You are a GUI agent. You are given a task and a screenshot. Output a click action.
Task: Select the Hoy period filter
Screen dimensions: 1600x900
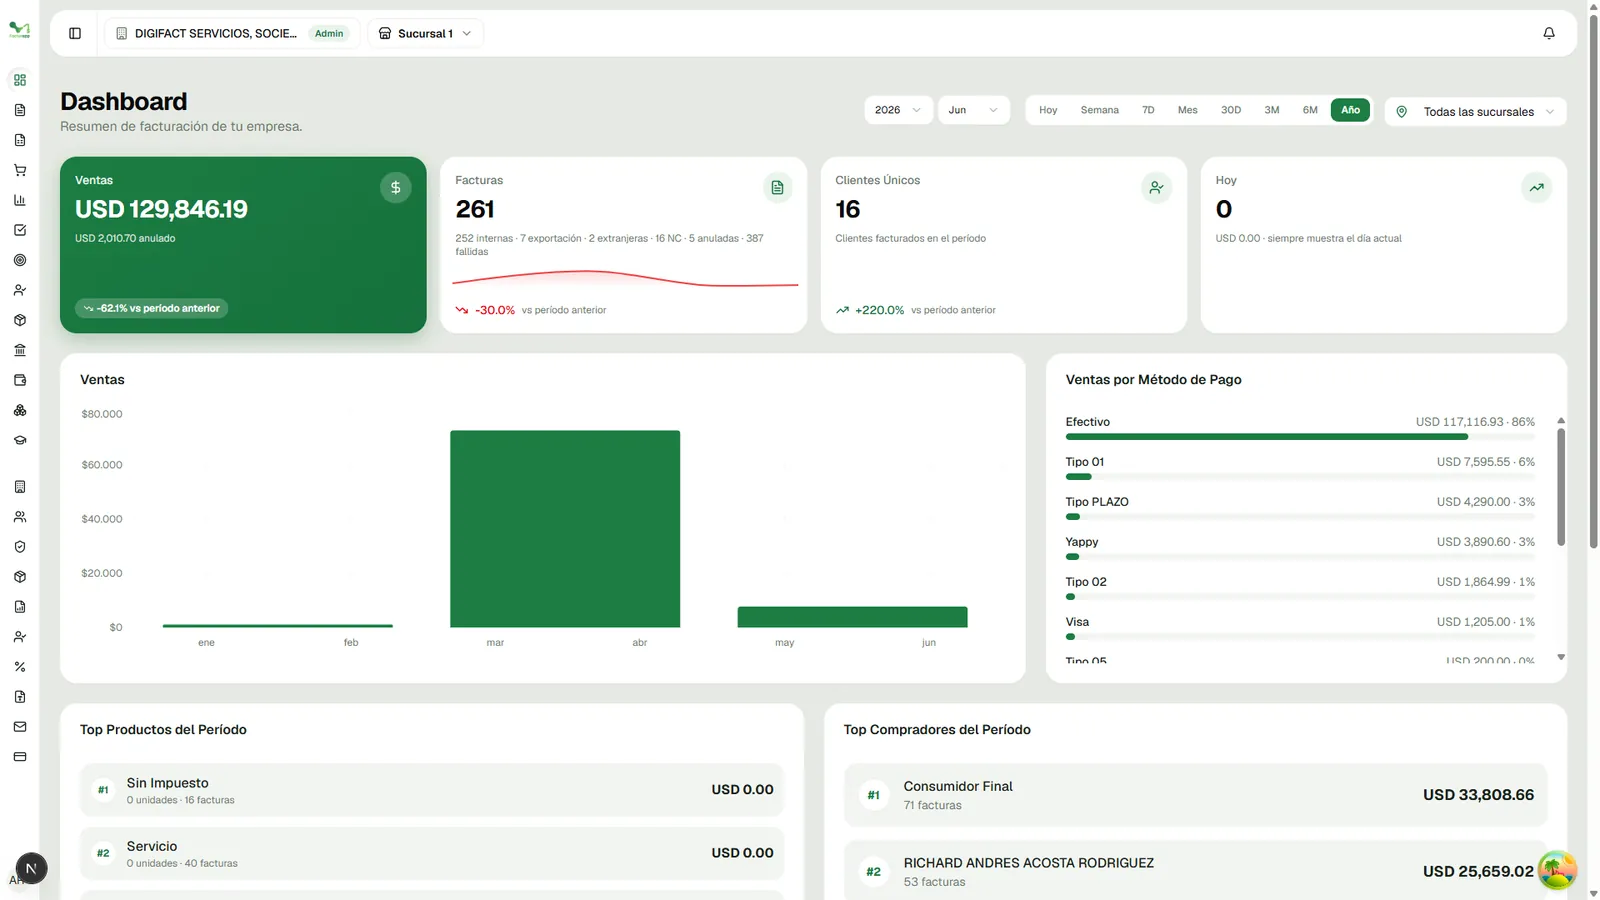click(1048, 110)
